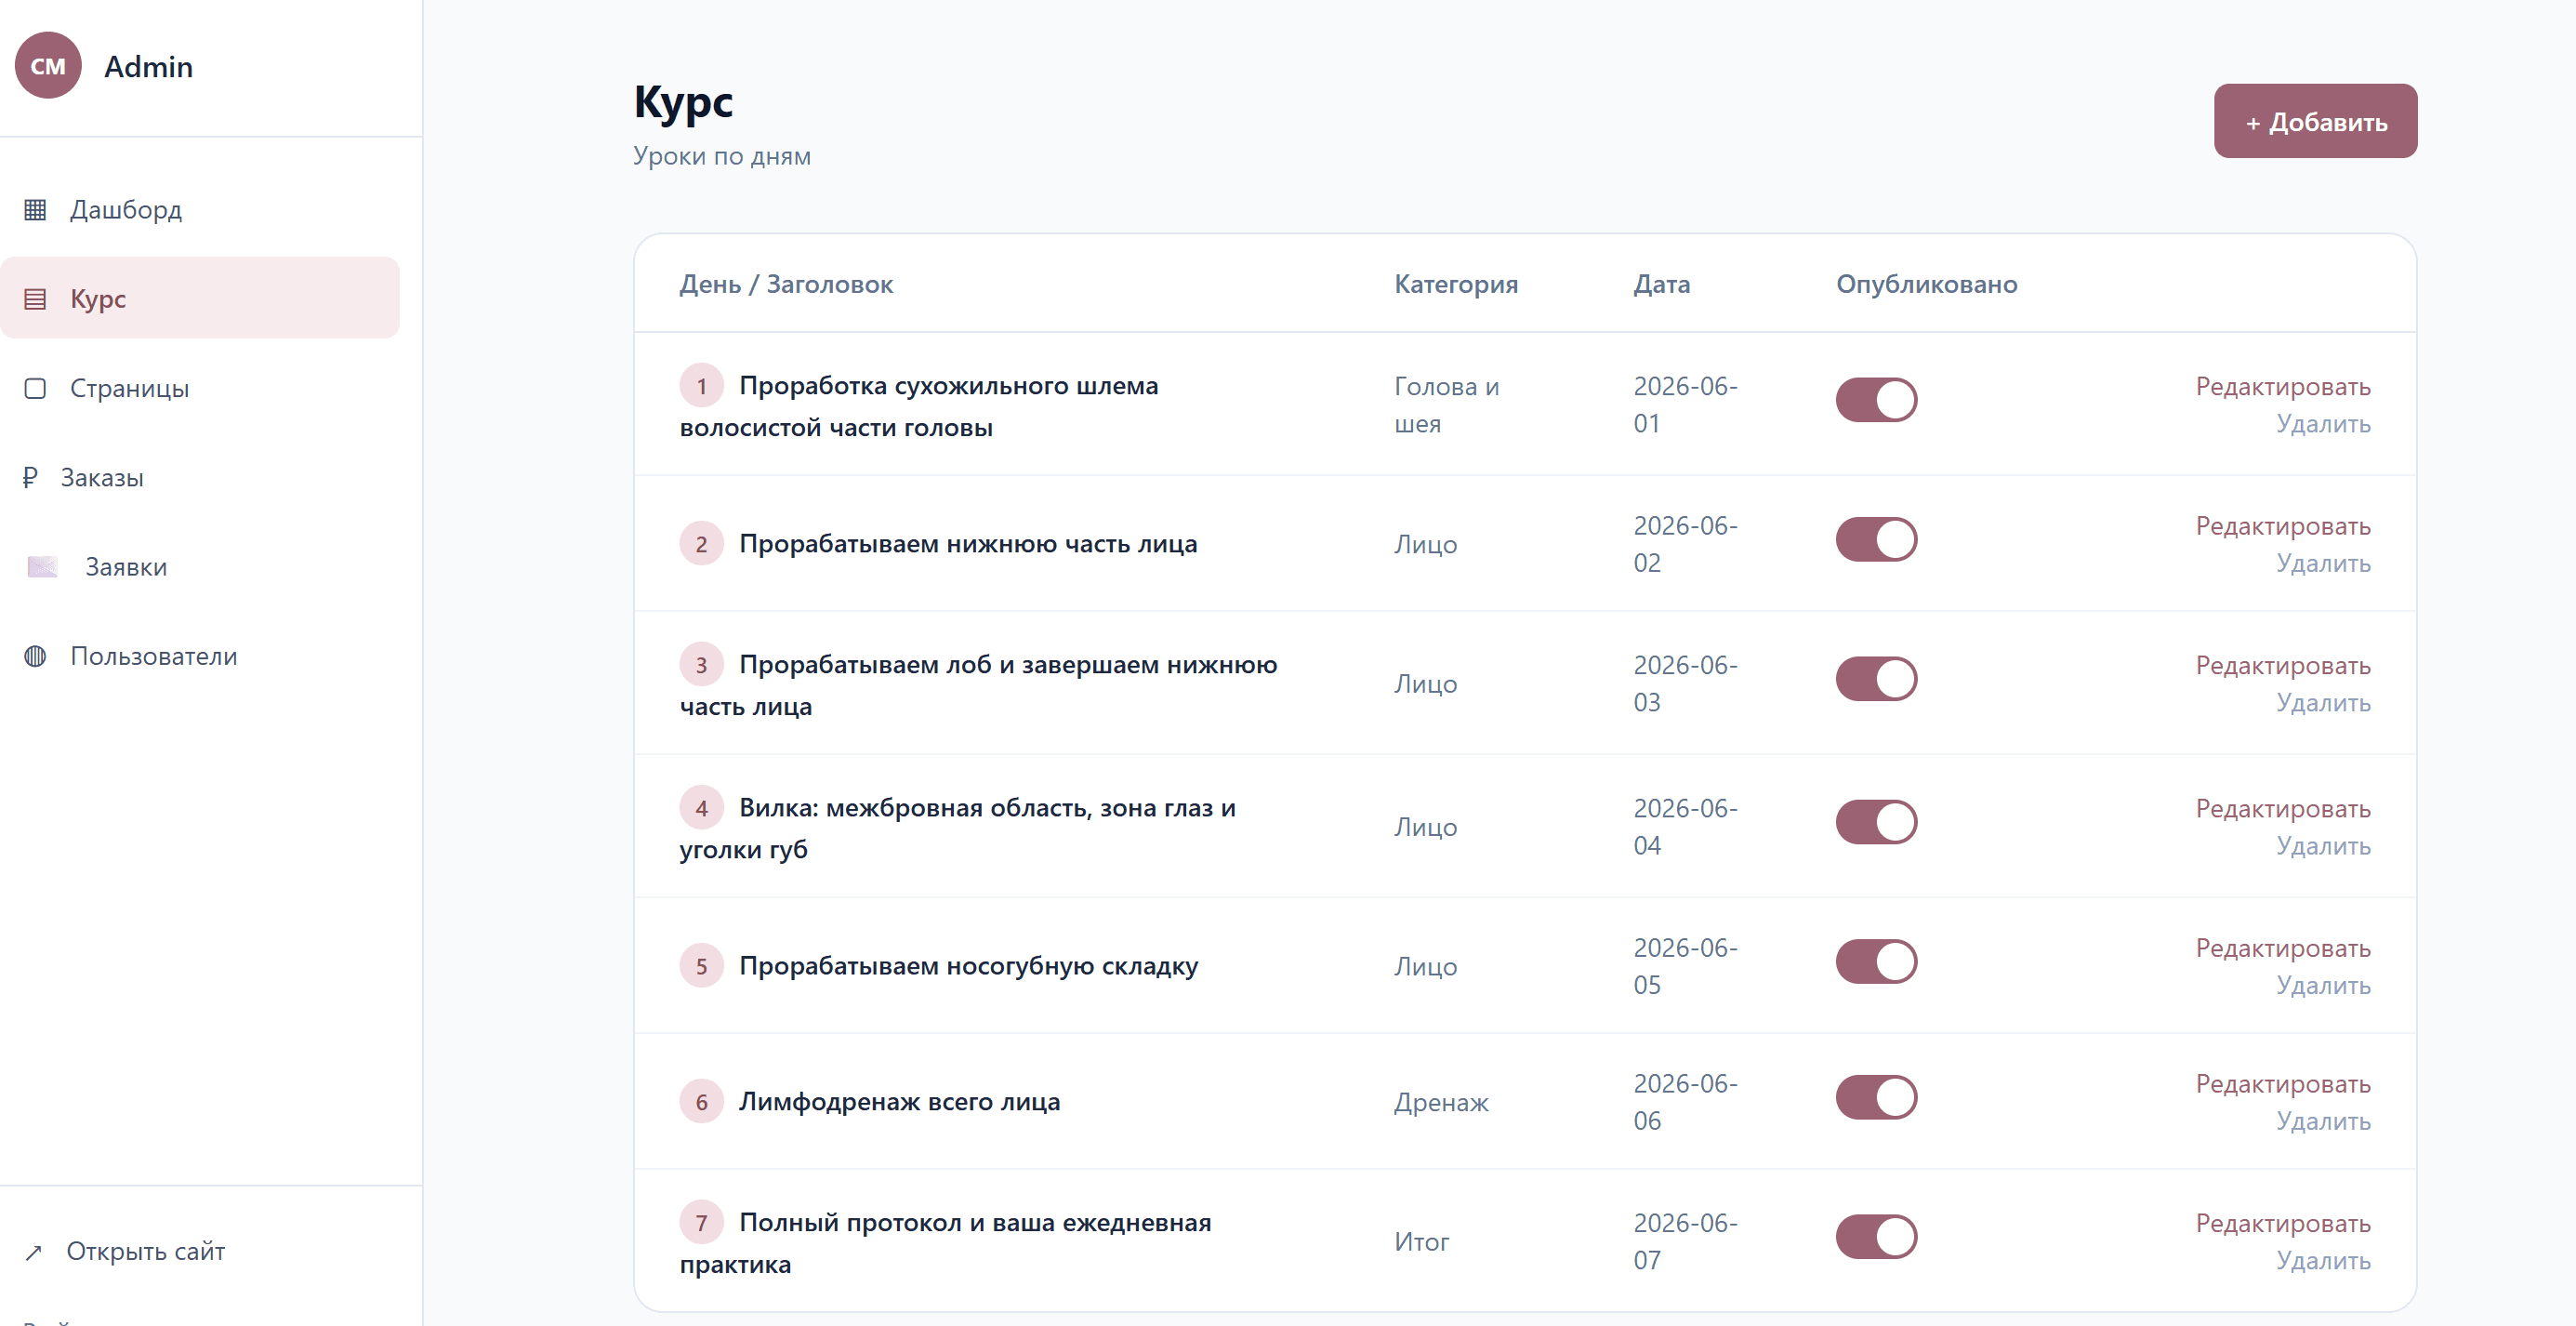Open the Заявки section
This screenshot has width=2576, height=1326.
click(200, 567)
